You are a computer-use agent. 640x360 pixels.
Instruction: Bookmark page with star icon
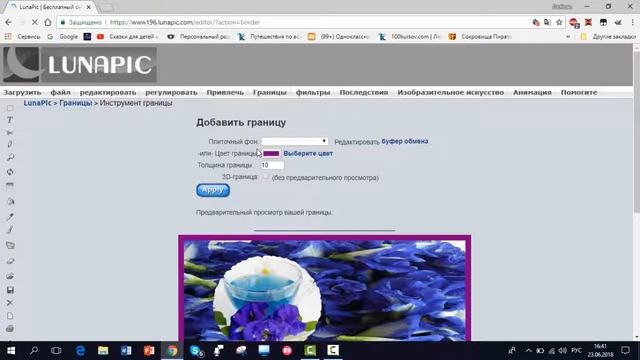pyautogui.click(x=559, y=22)
